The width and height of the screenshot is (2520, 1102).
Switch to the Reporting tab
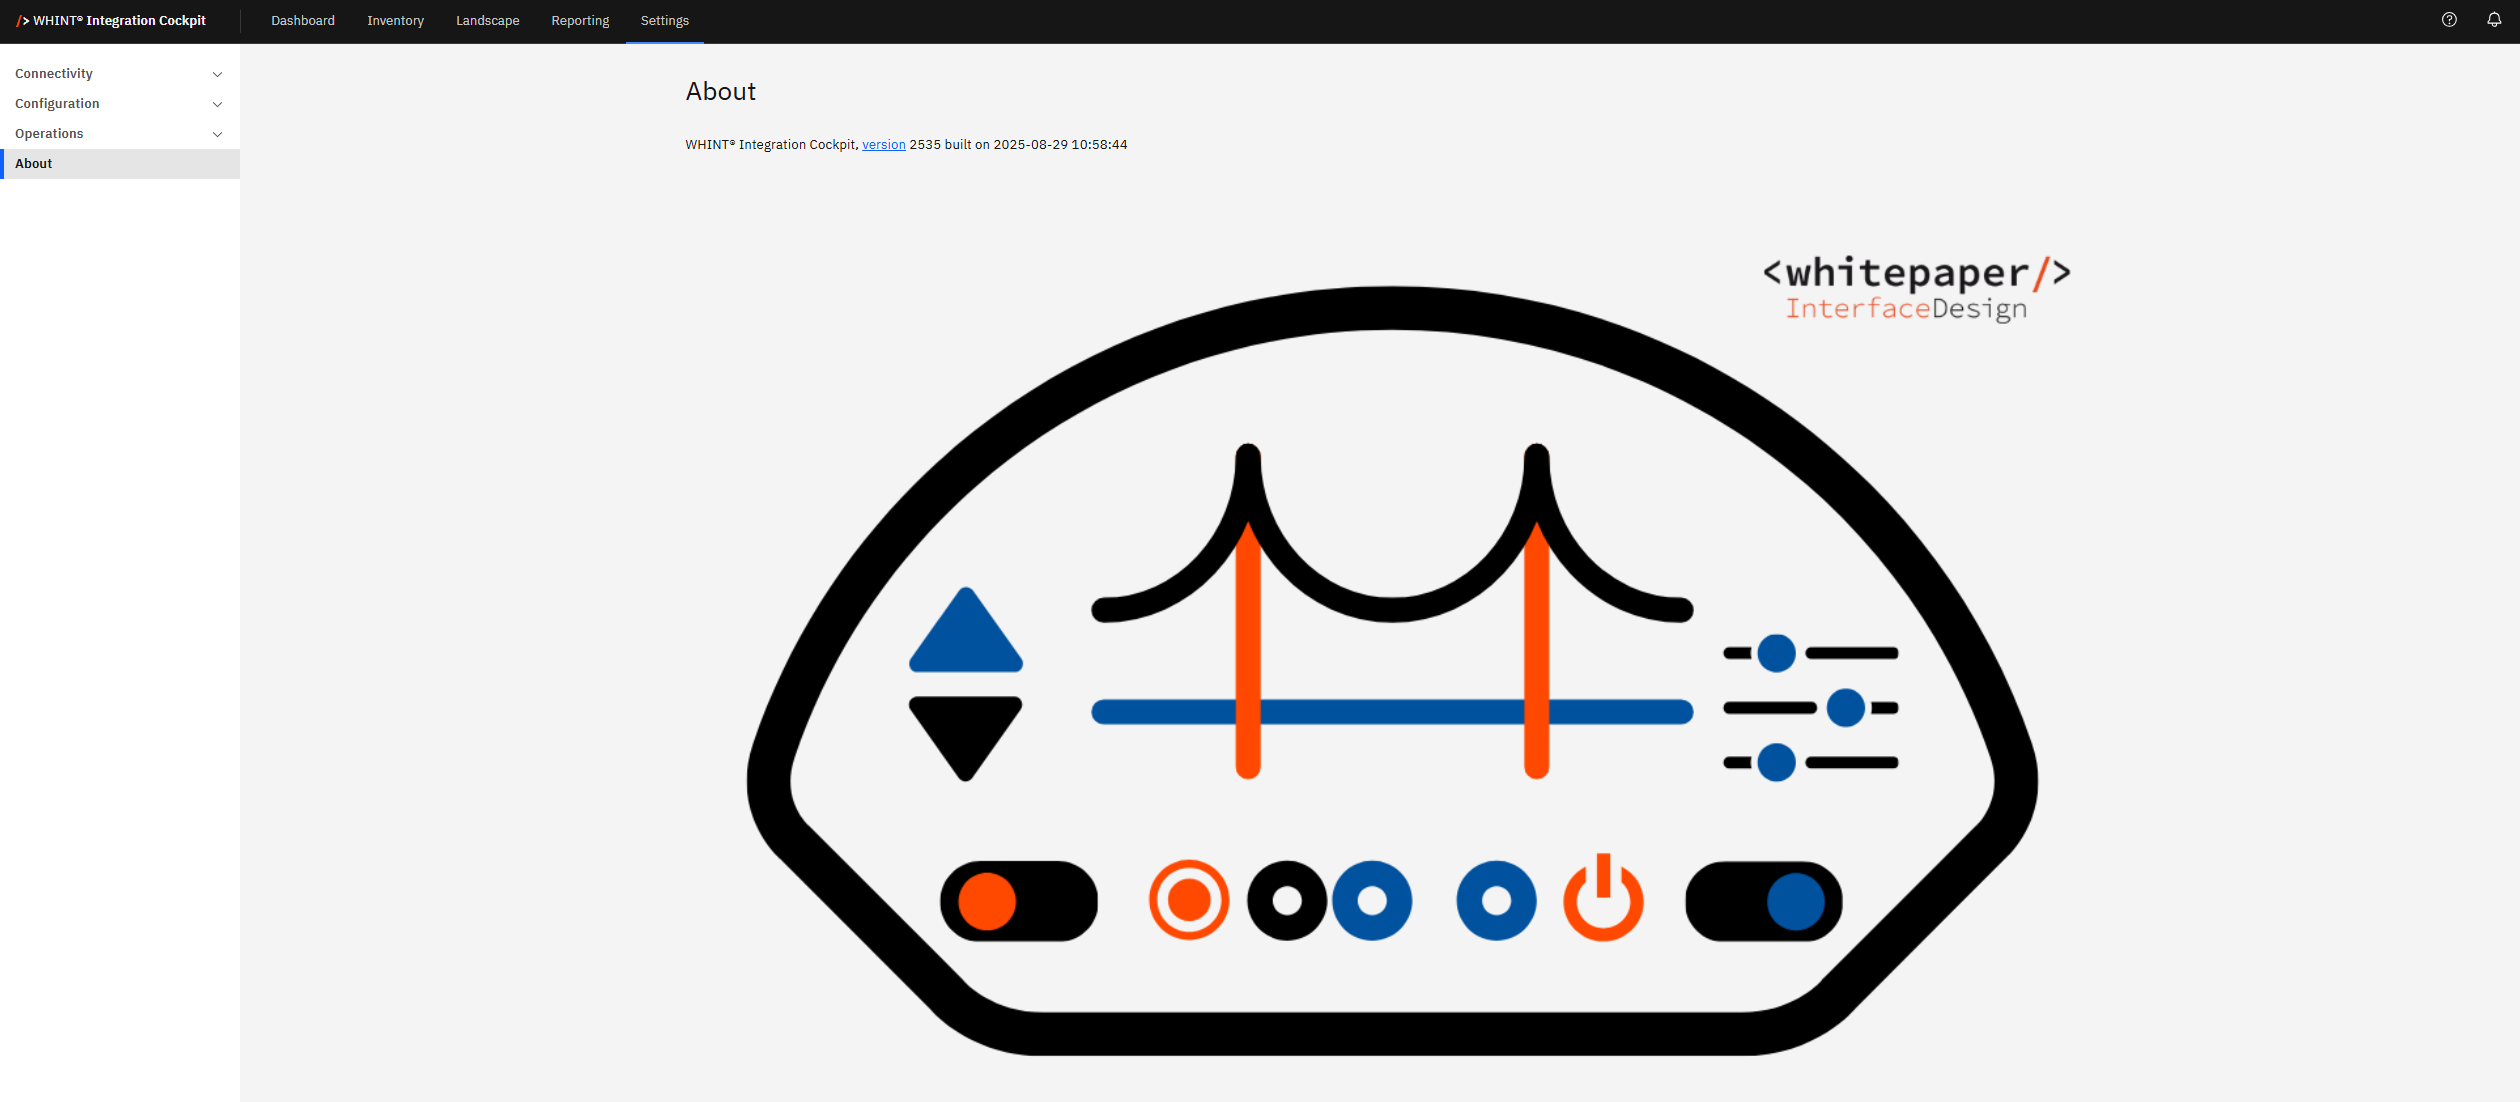579,20
